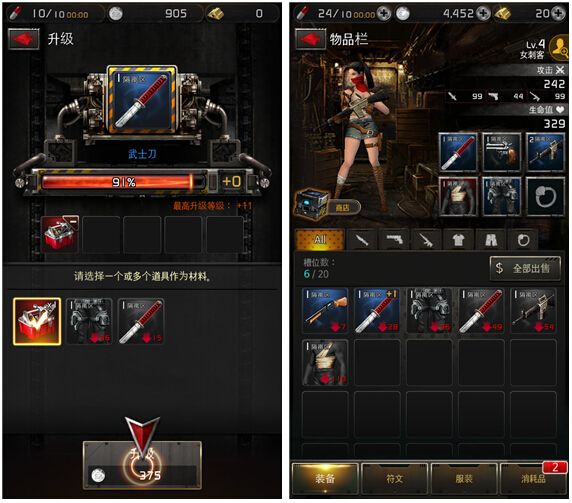Filter inventory by pistol icon
This screenshot has height=503, width=572.
click(394, 240)
